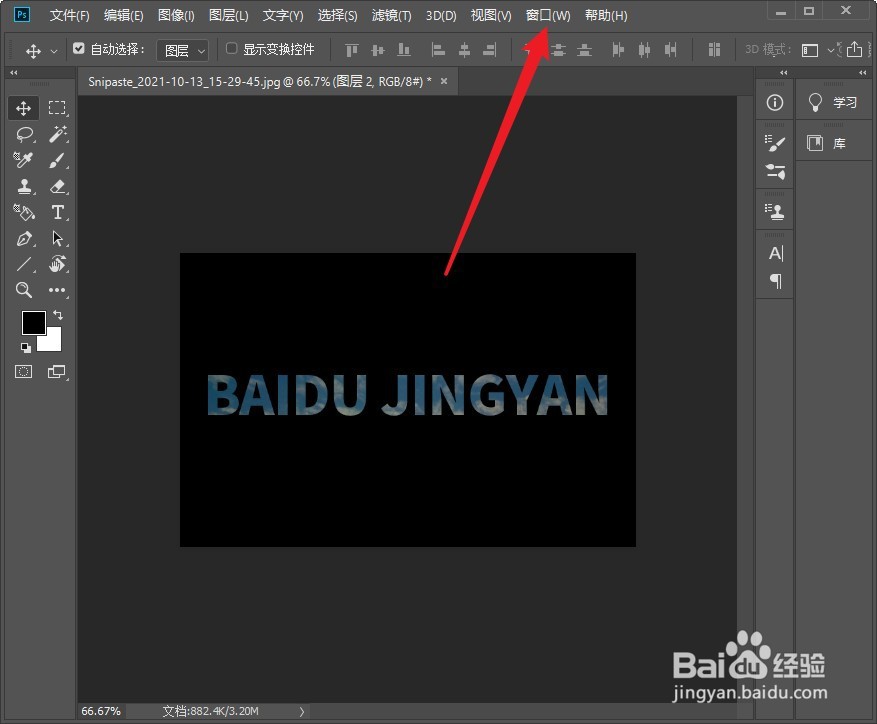Click the black foreground color swatch

pyautogui.click(x=32, y=321)
